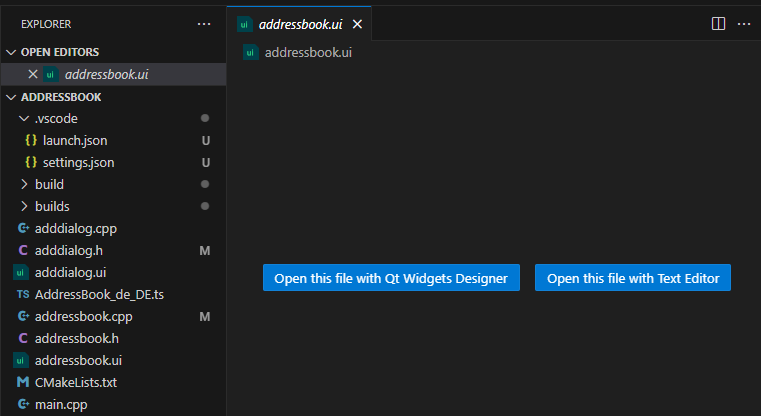Click the settings.json braces file icon
The image size is (761, 416).
[x=31, y=163]
